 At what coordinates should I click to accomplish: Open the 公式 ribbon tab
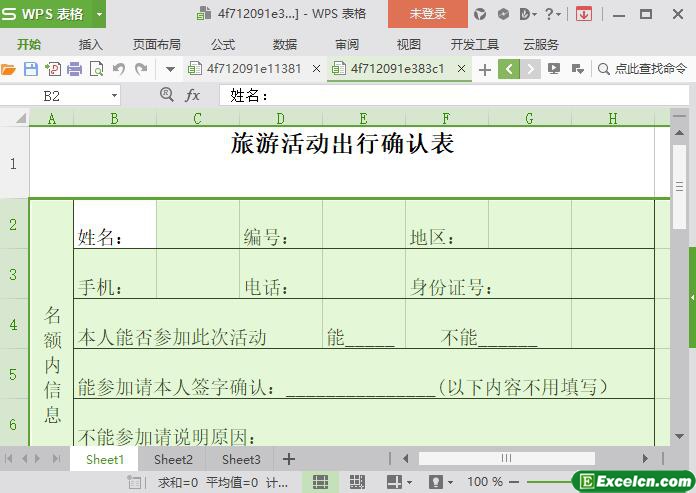coord(223,44)
